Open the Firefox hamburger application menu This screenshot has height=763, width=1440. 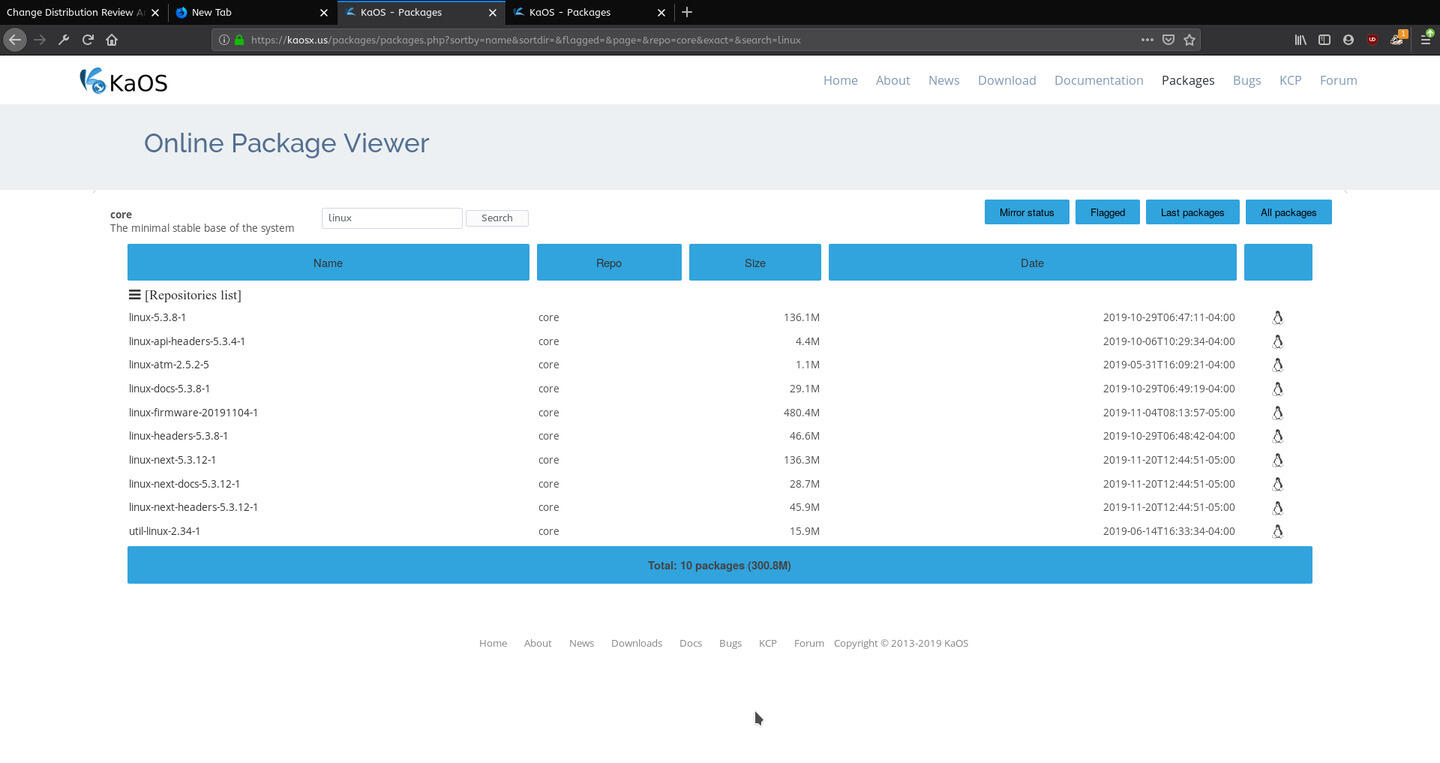tap(1426, 39)
